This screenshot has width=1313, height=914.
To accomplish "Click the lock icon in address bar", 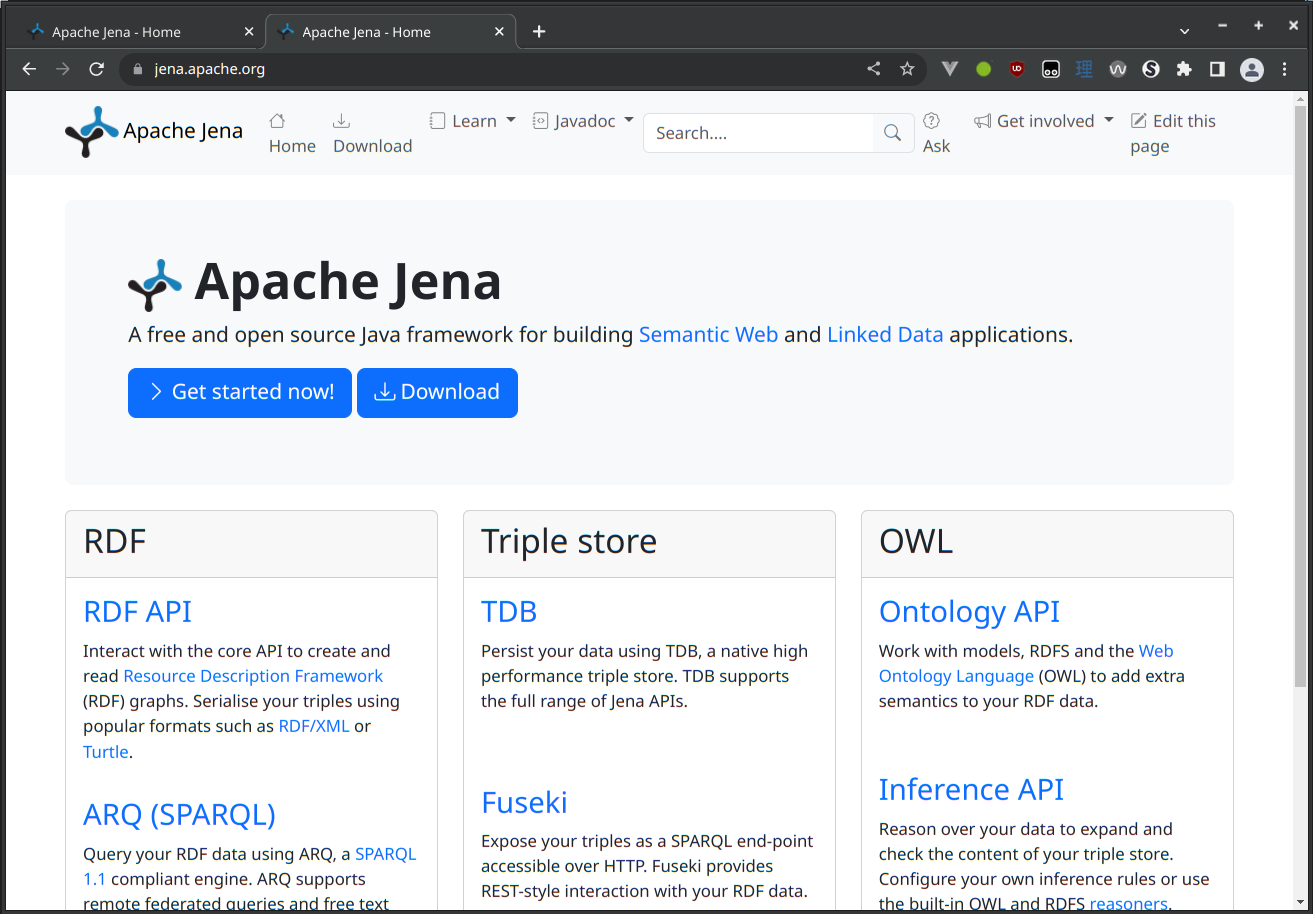I will click(138, 69).
